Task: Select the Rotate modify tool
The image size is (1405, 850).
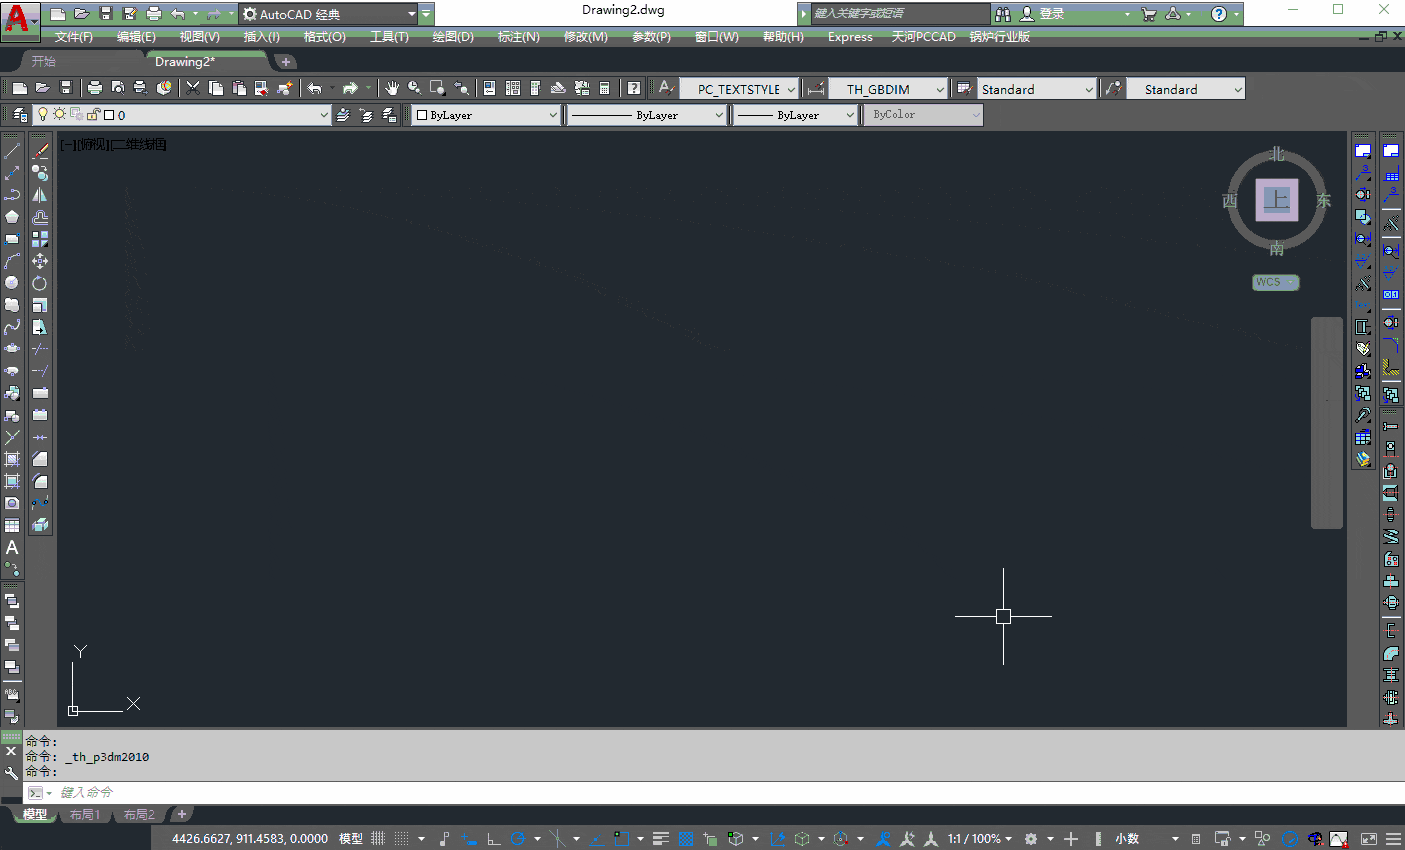Action: tap(40, 283)
